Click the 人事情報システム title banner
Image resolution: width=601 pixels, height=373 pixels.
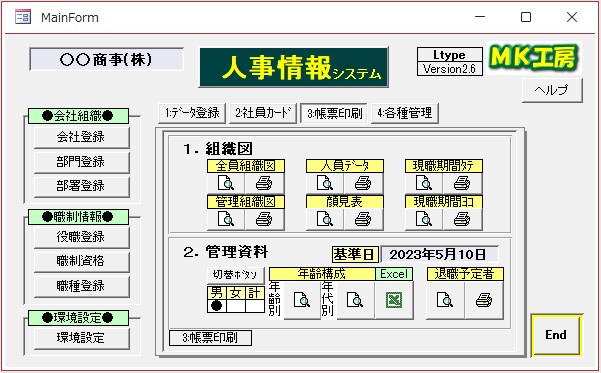(294, 67)
